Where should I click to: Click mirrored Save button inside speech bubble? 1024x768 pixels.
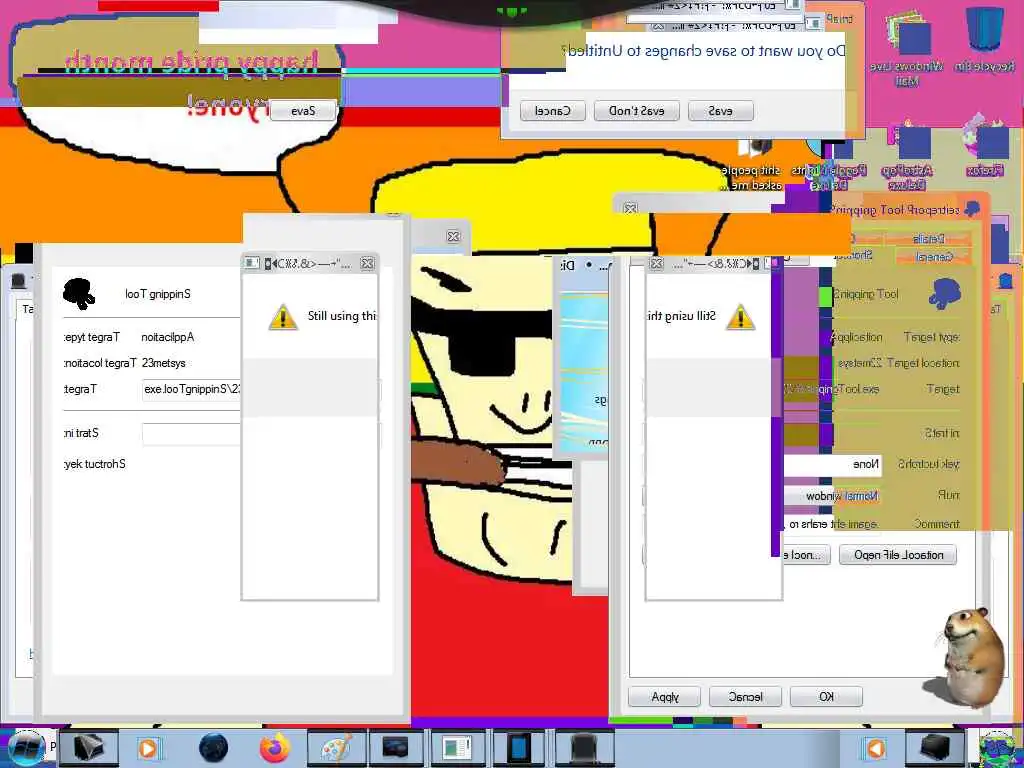coord(303,111)
